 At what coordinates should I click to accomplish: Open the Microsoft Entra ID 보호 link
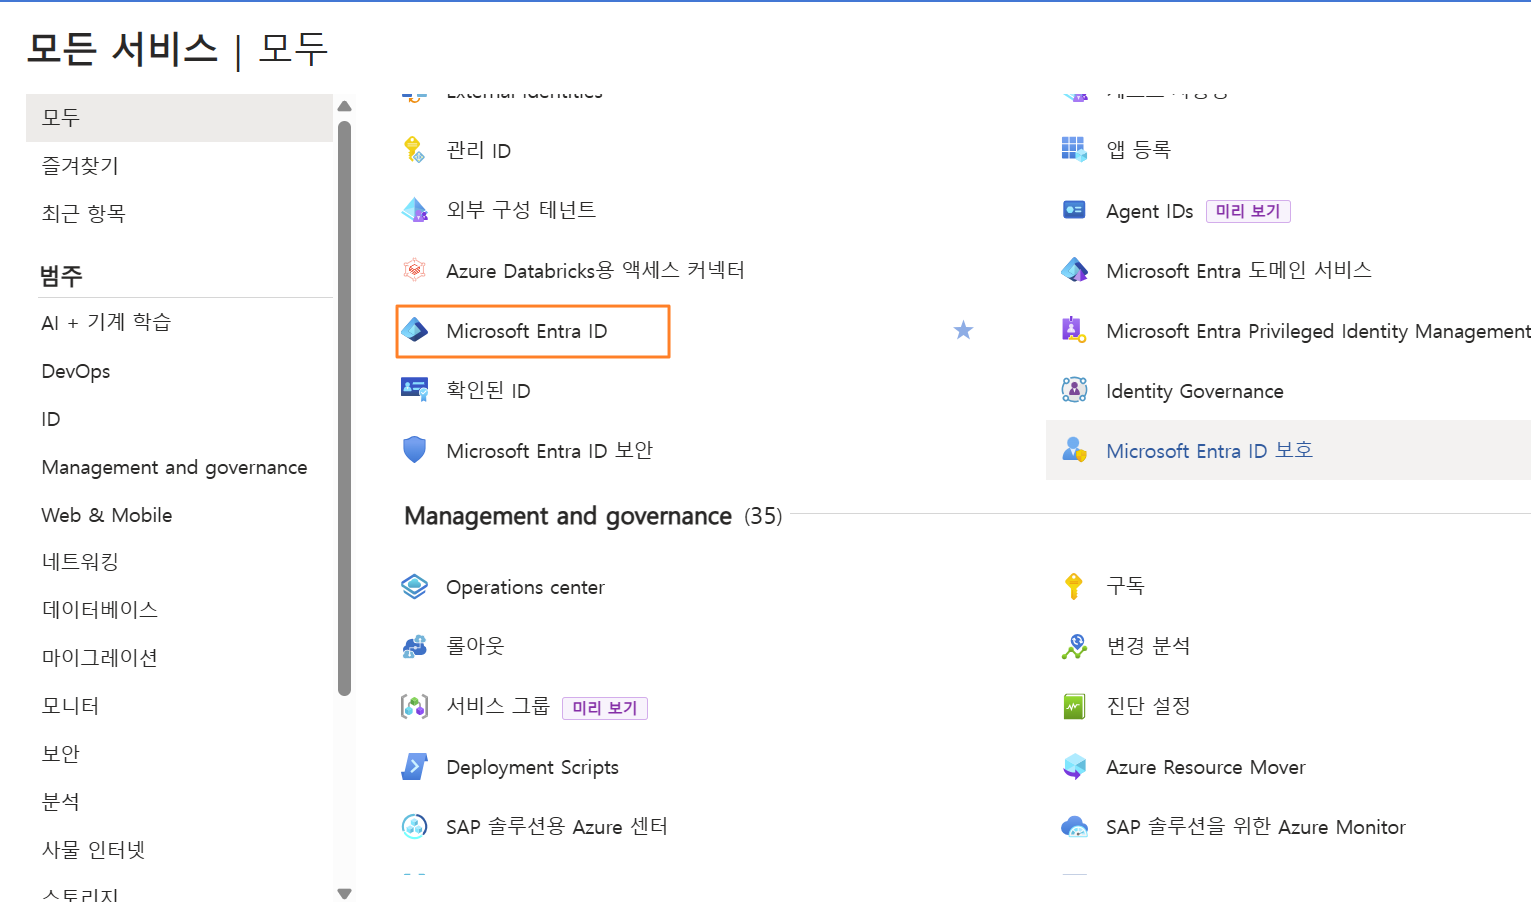tap(1209, 450)
